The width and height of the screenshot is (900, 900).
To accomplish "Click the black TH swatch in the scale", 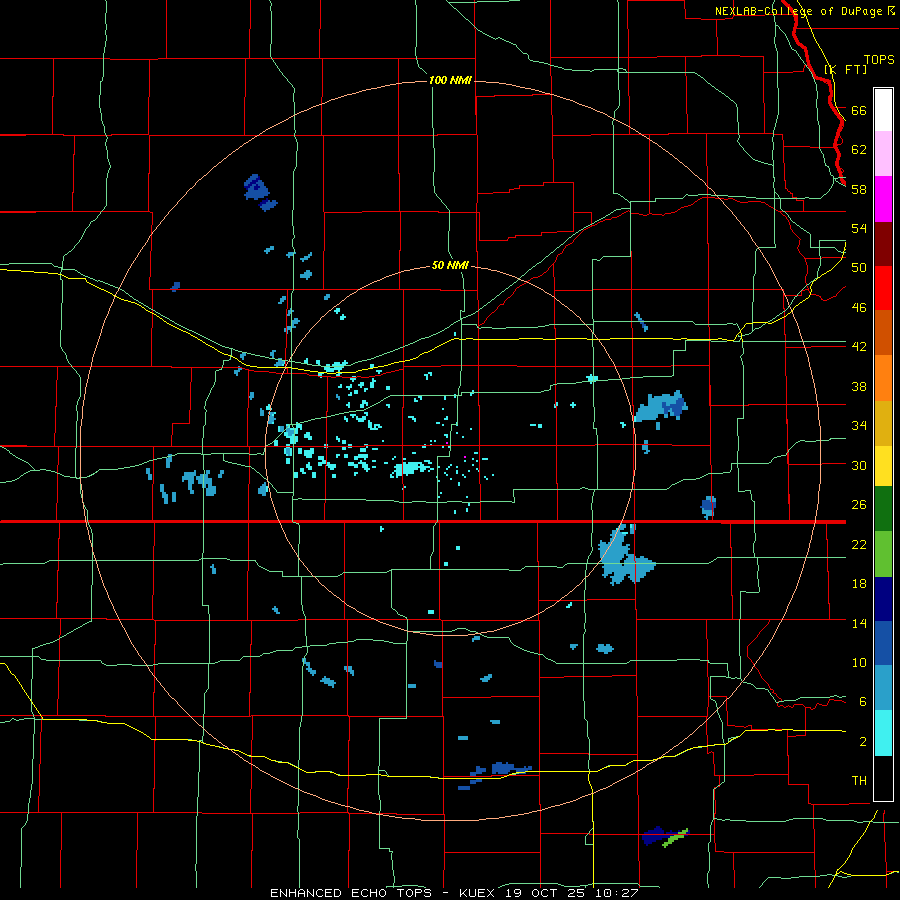I will coord(883,778).
